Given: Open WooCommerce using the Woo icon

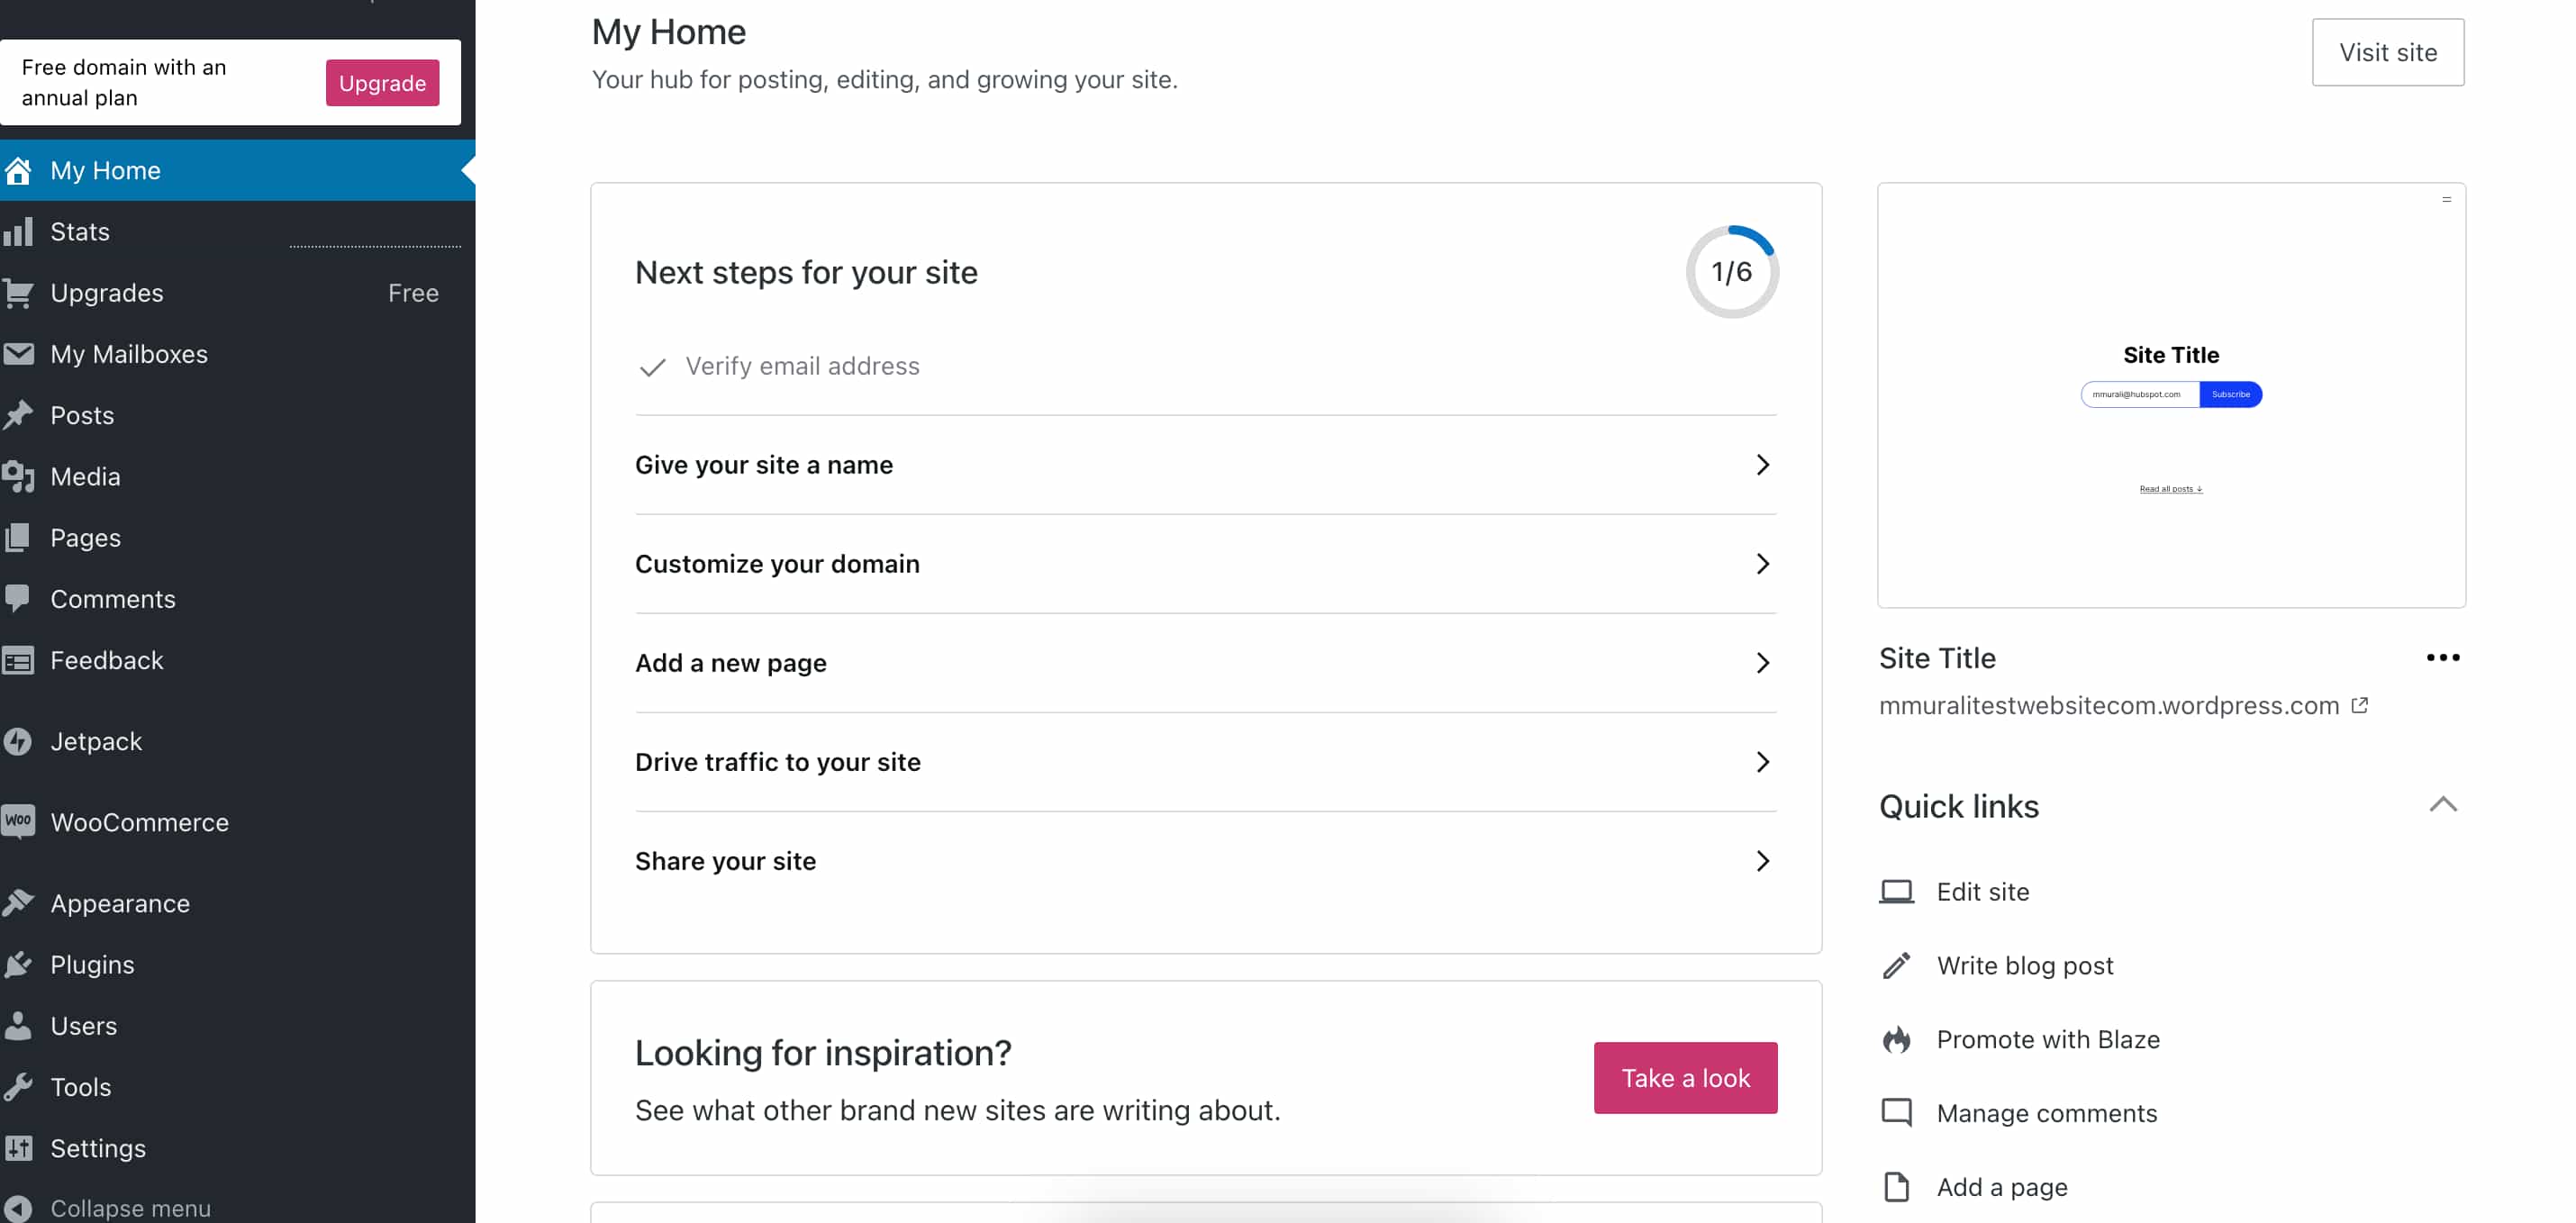Looking at the screenshot, I should 20,822.
